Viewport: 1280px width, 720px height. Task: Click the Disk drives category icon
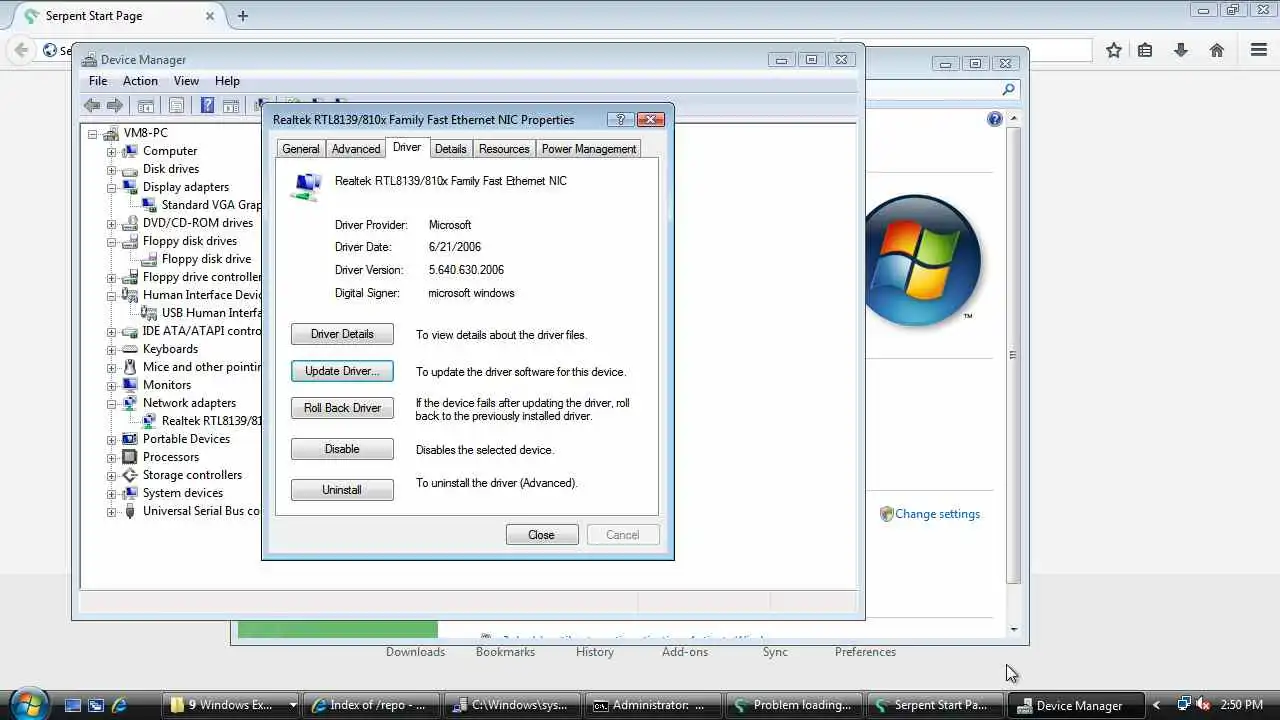pyautogui.click(x=130, y=169)
